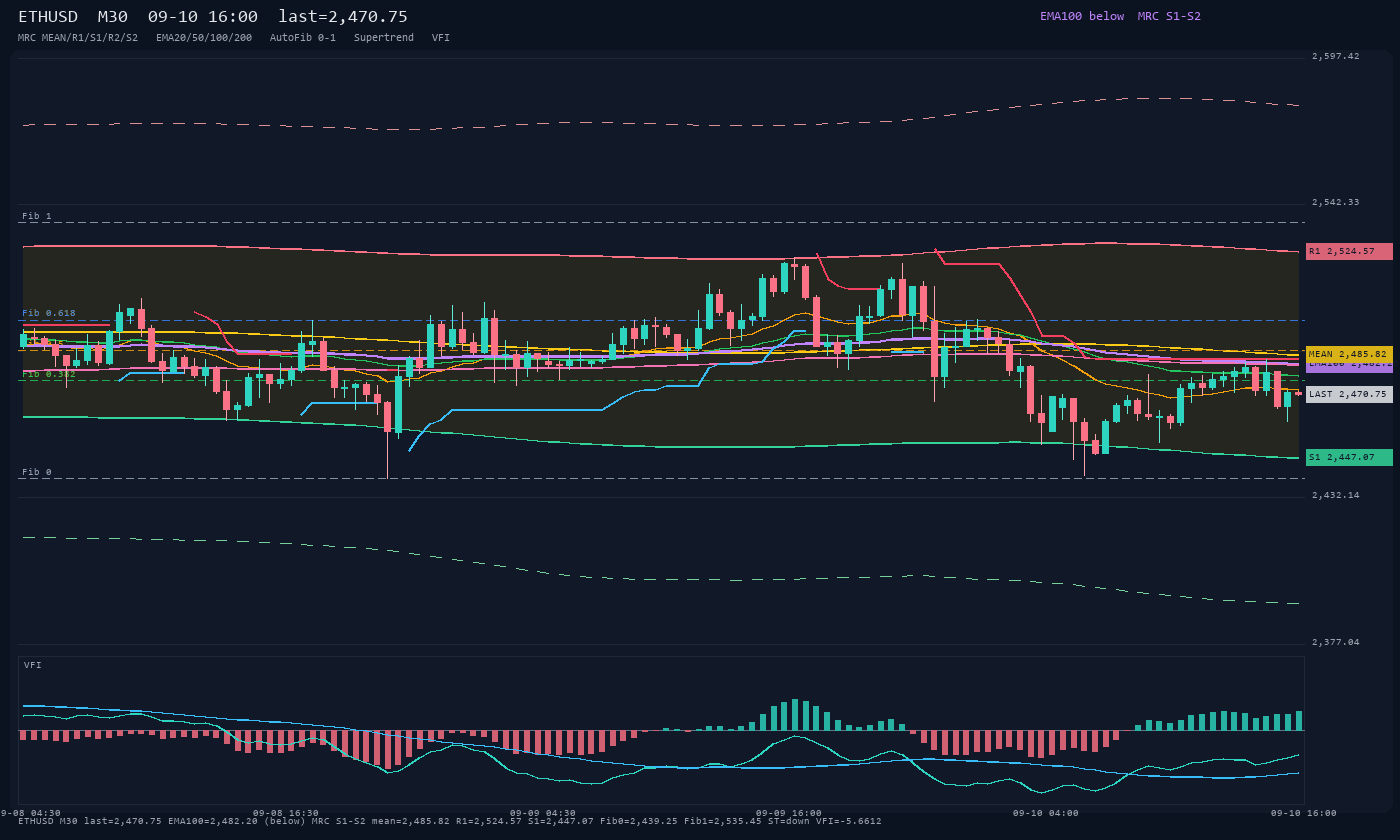Click the 2,377.04 price axis value
The width and height of the screenshot is (1400, 840).
tap(1336, 642)
